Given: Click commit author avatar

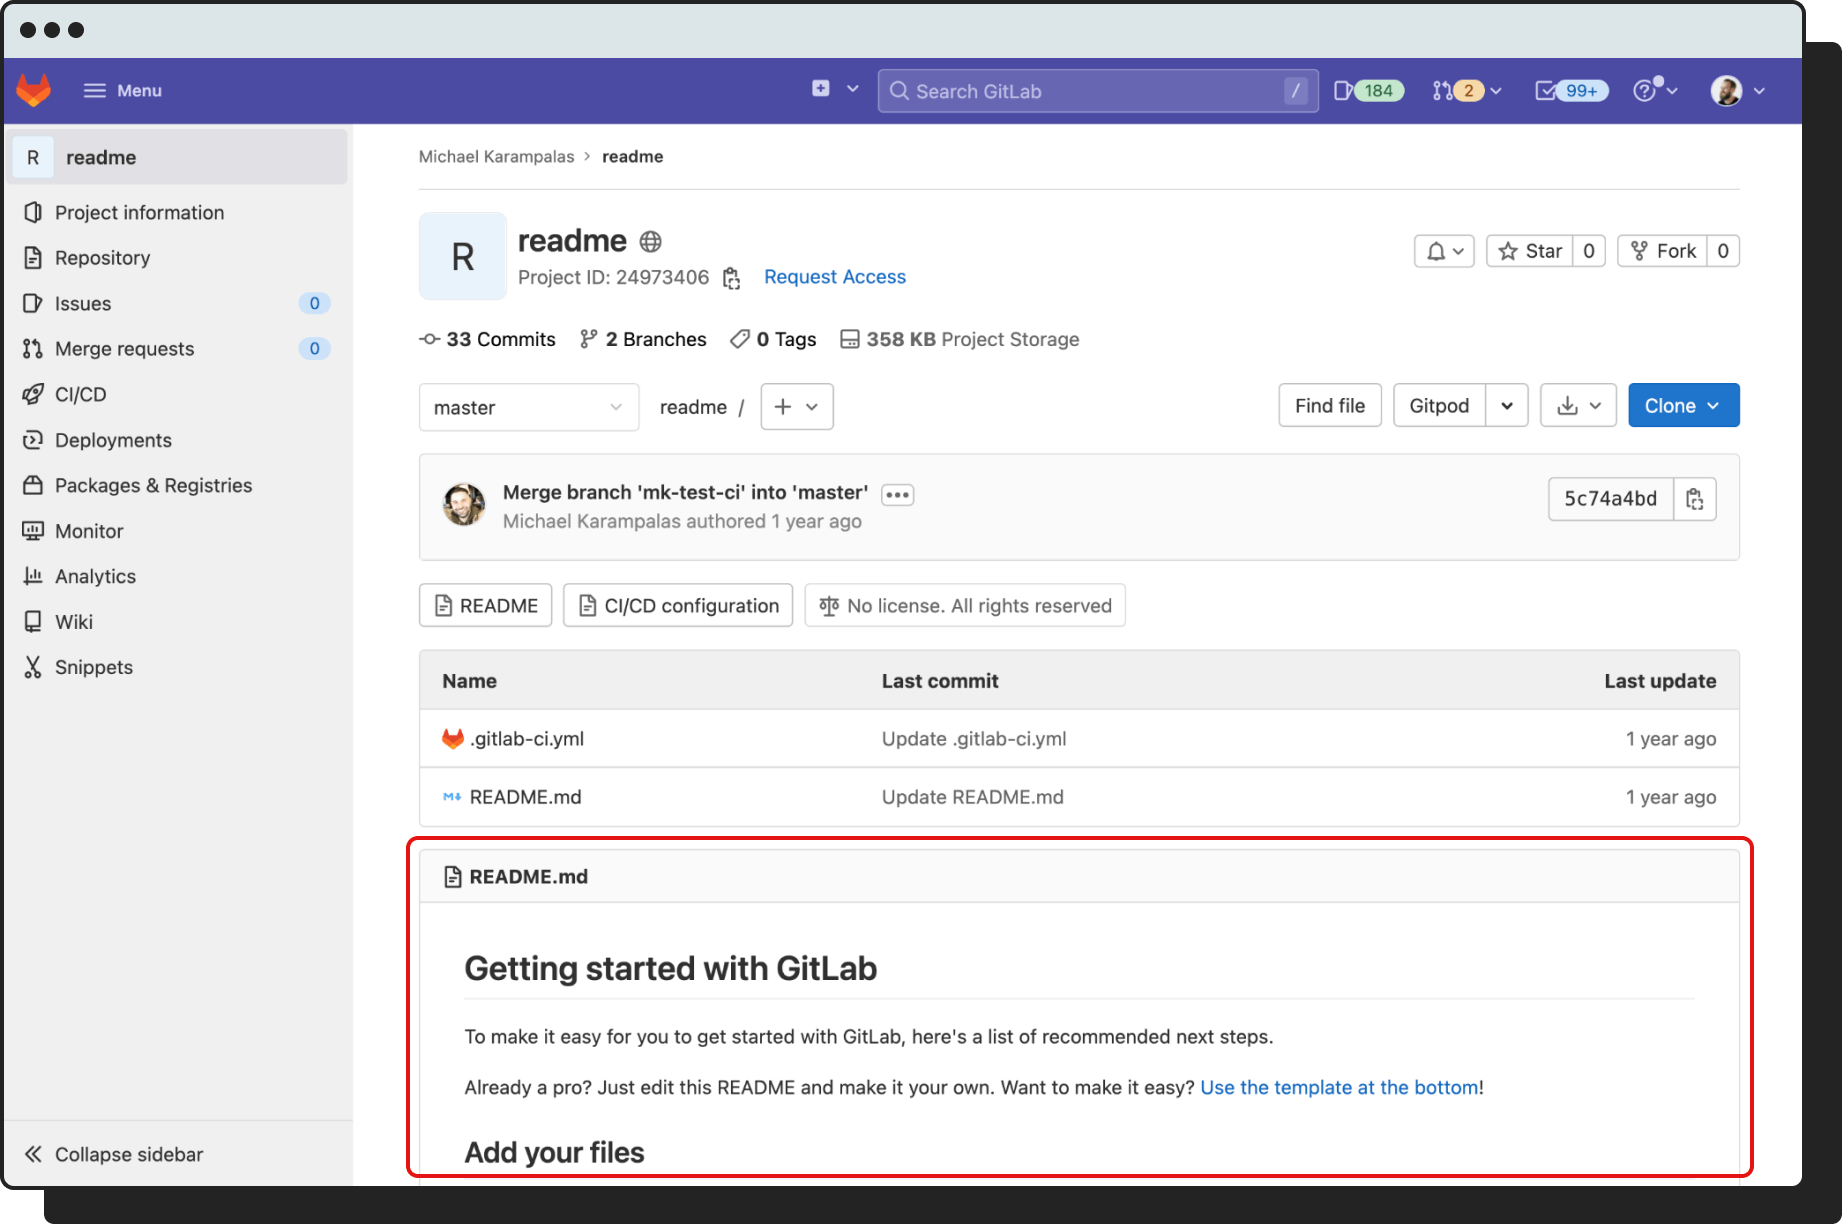Looking at the screenshot, I should (464, 505).
